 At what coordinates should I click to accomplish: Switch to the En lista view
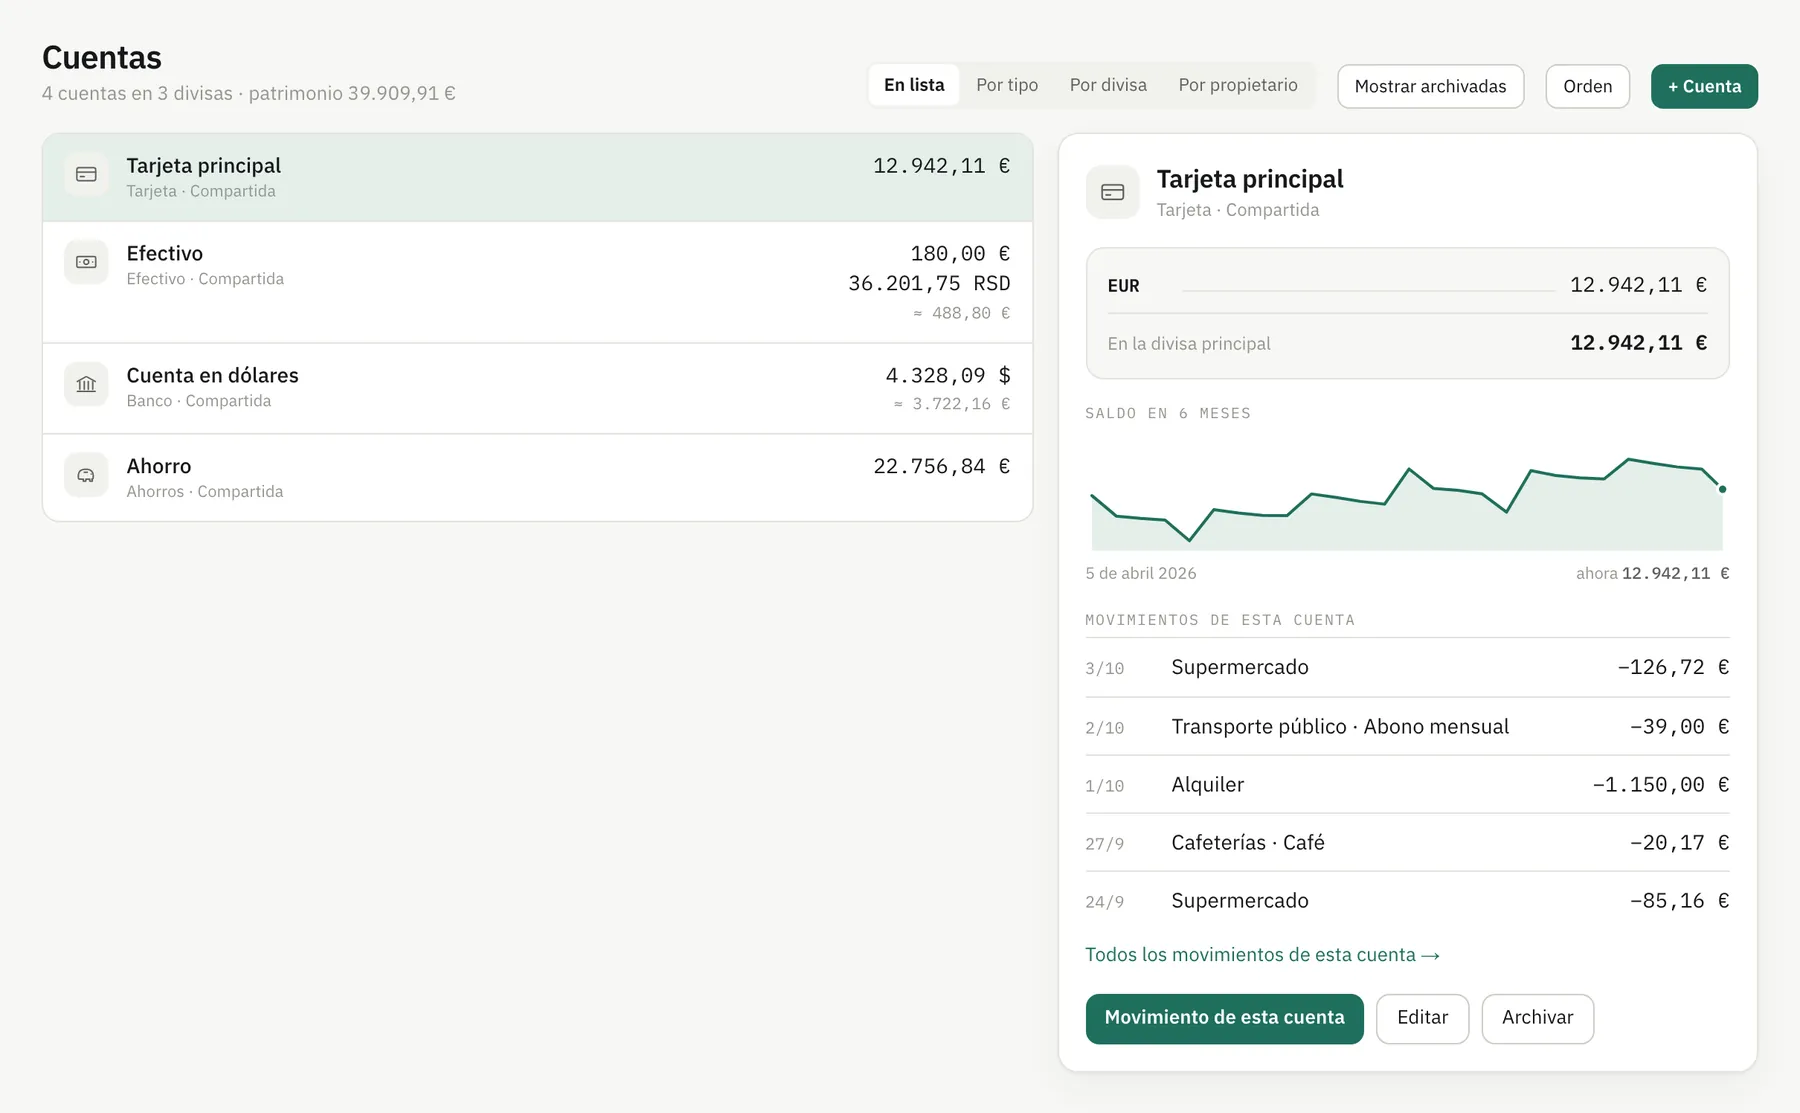[914, 85]
